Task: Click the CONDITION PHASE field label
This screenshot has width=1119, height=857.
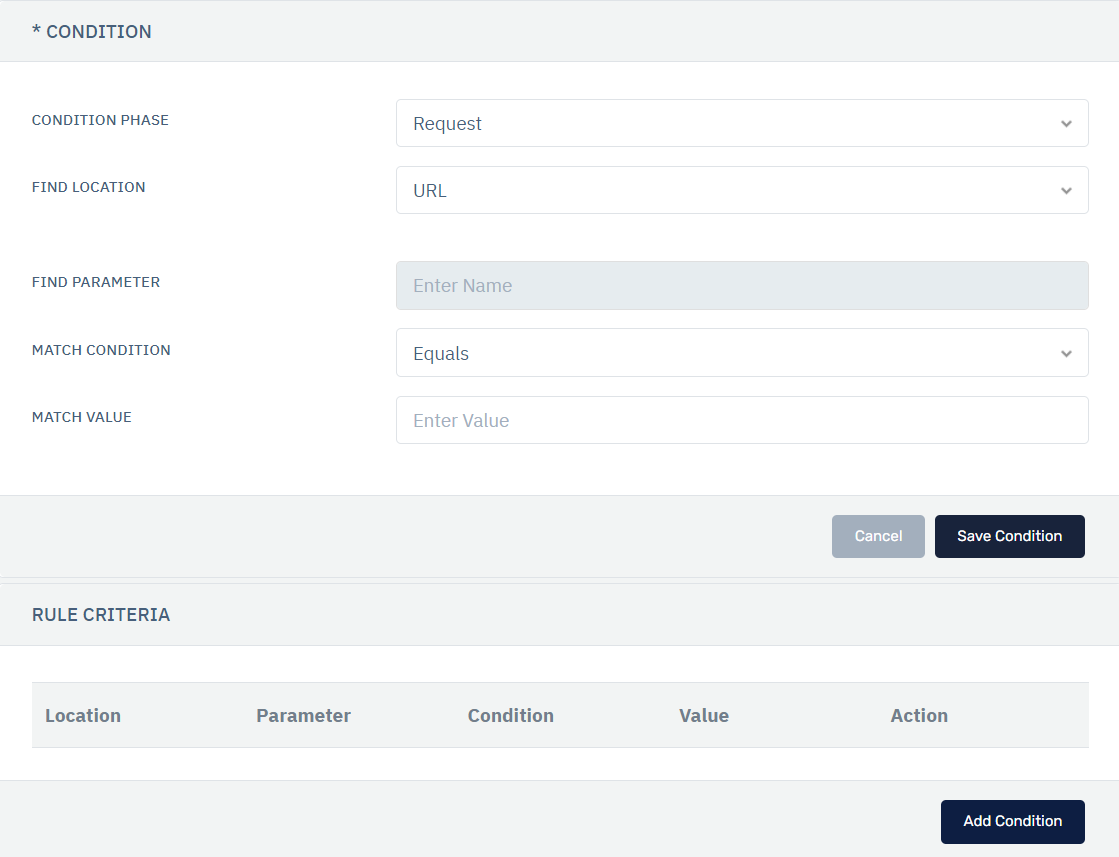Action: point(100,120)
